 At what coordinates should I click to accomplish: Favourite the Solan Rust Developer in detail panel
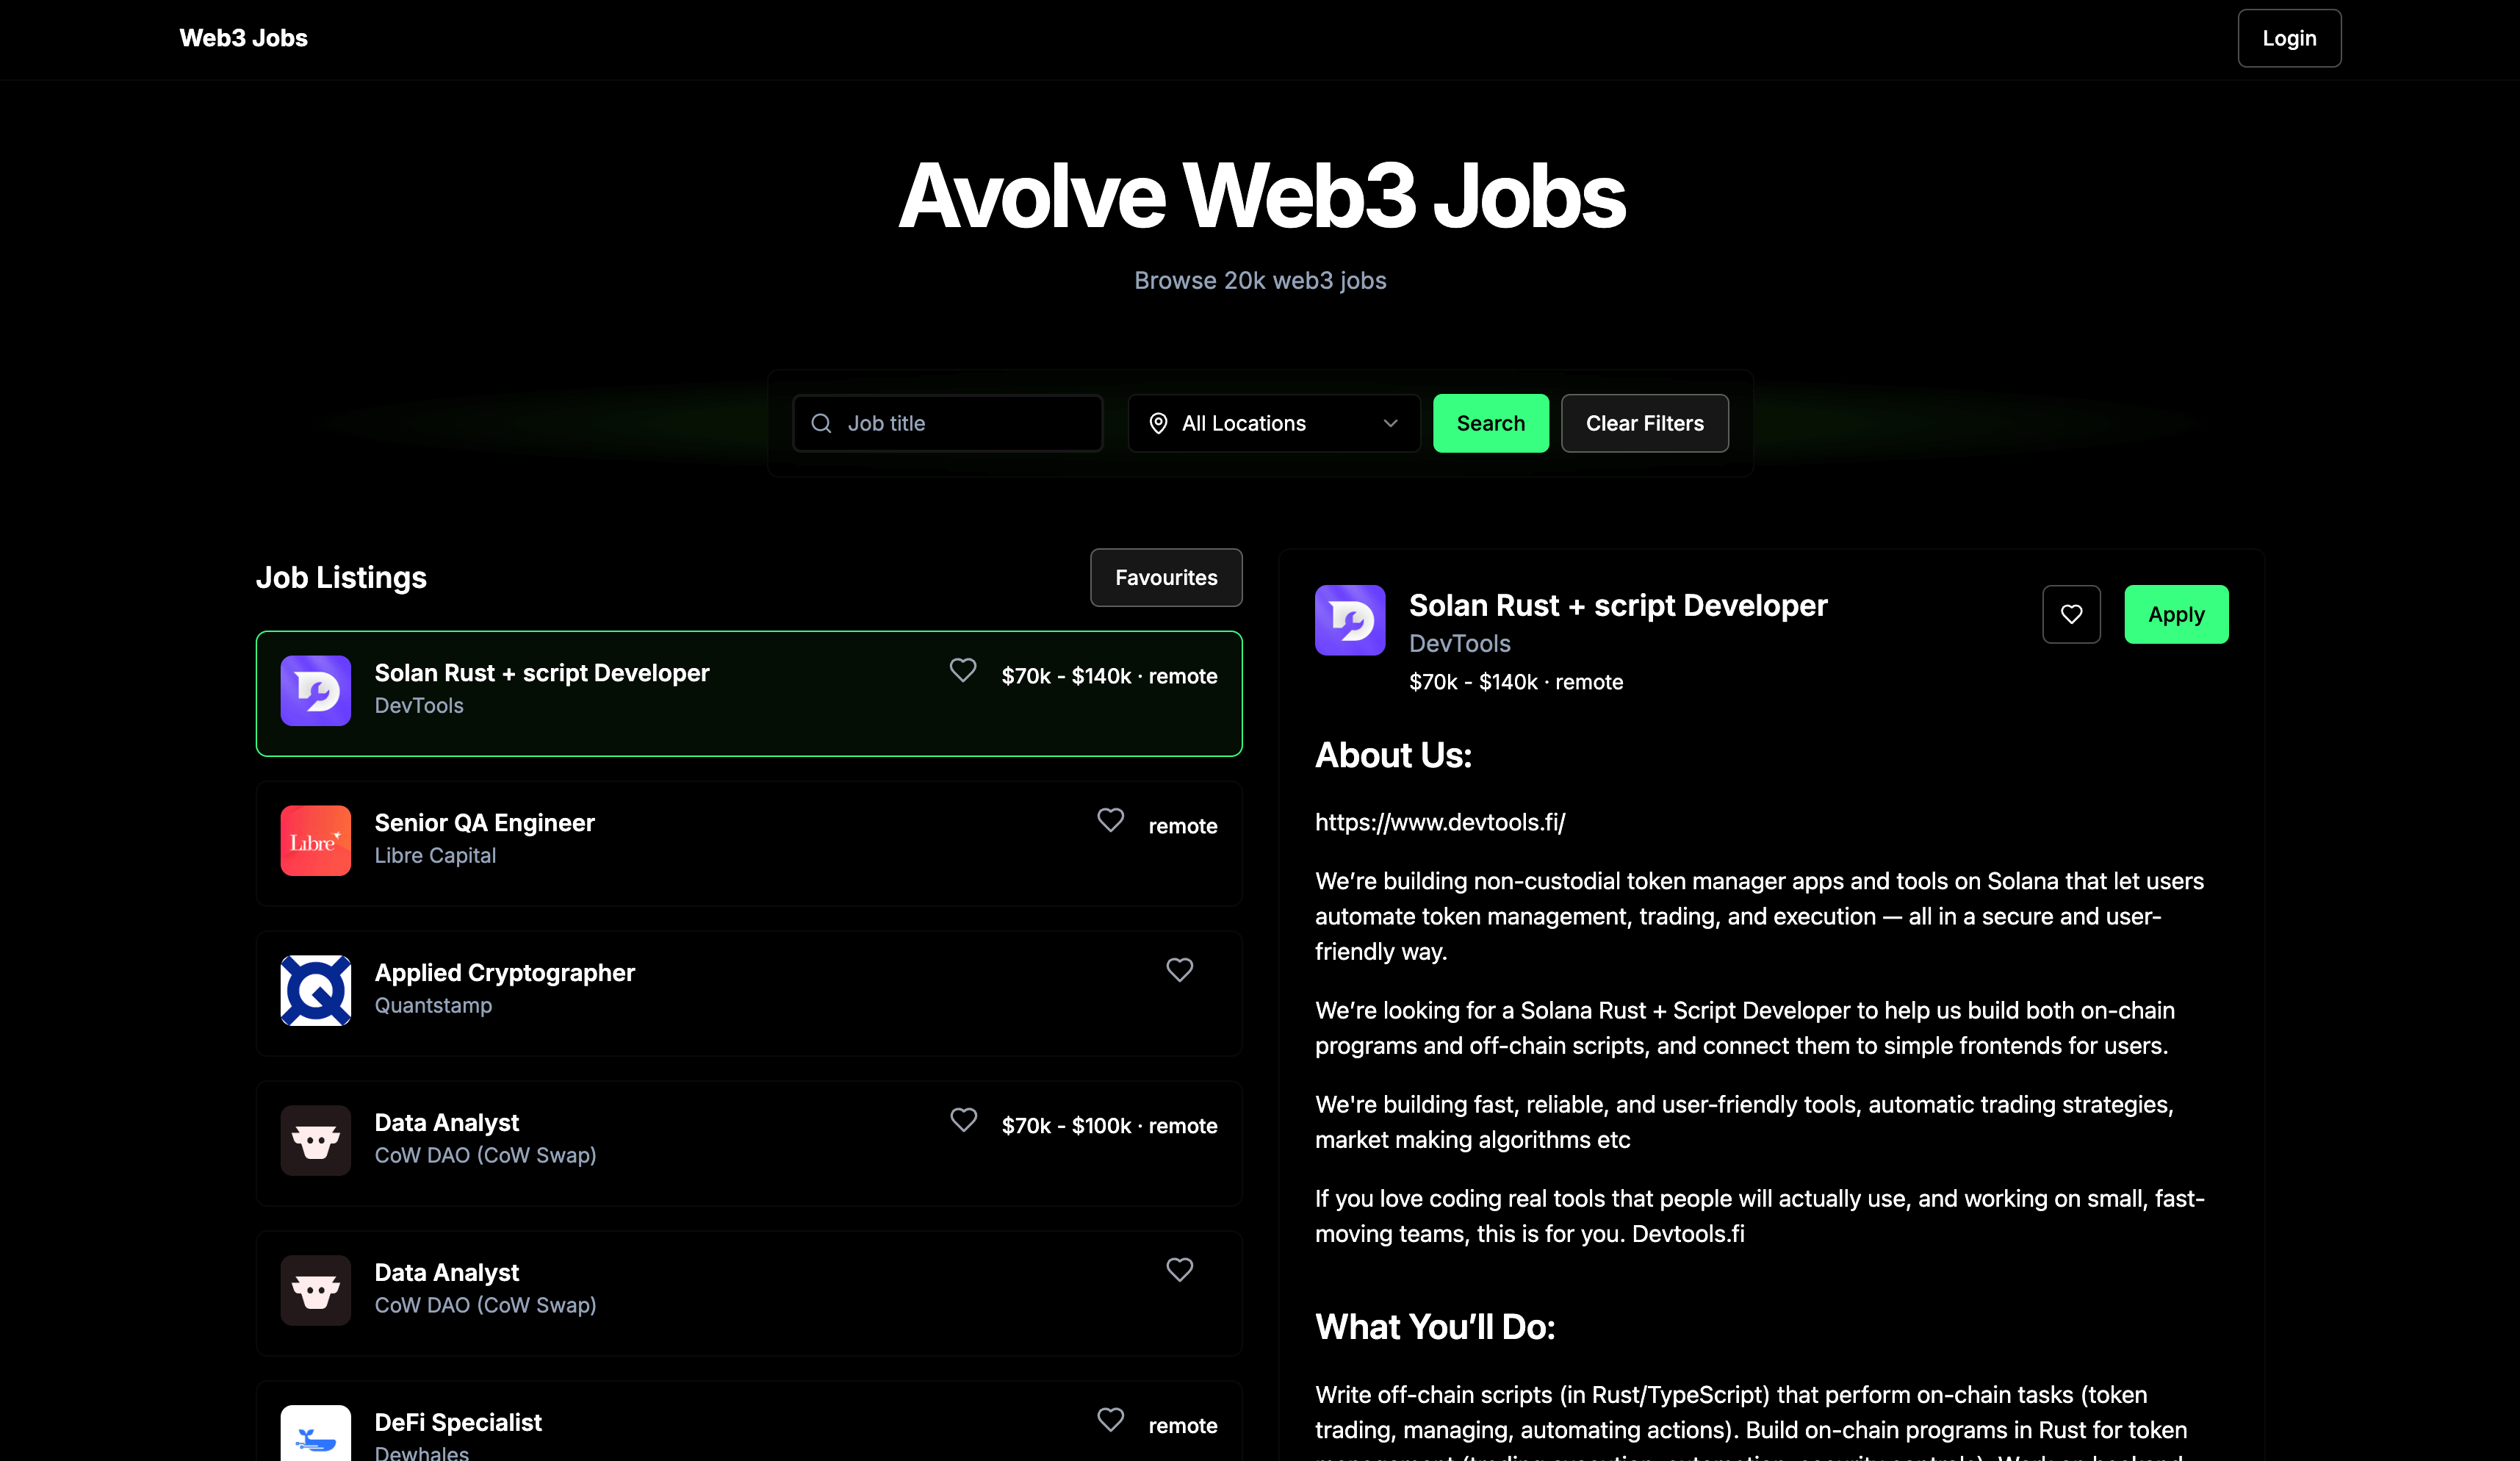[x=2071, y=613]
